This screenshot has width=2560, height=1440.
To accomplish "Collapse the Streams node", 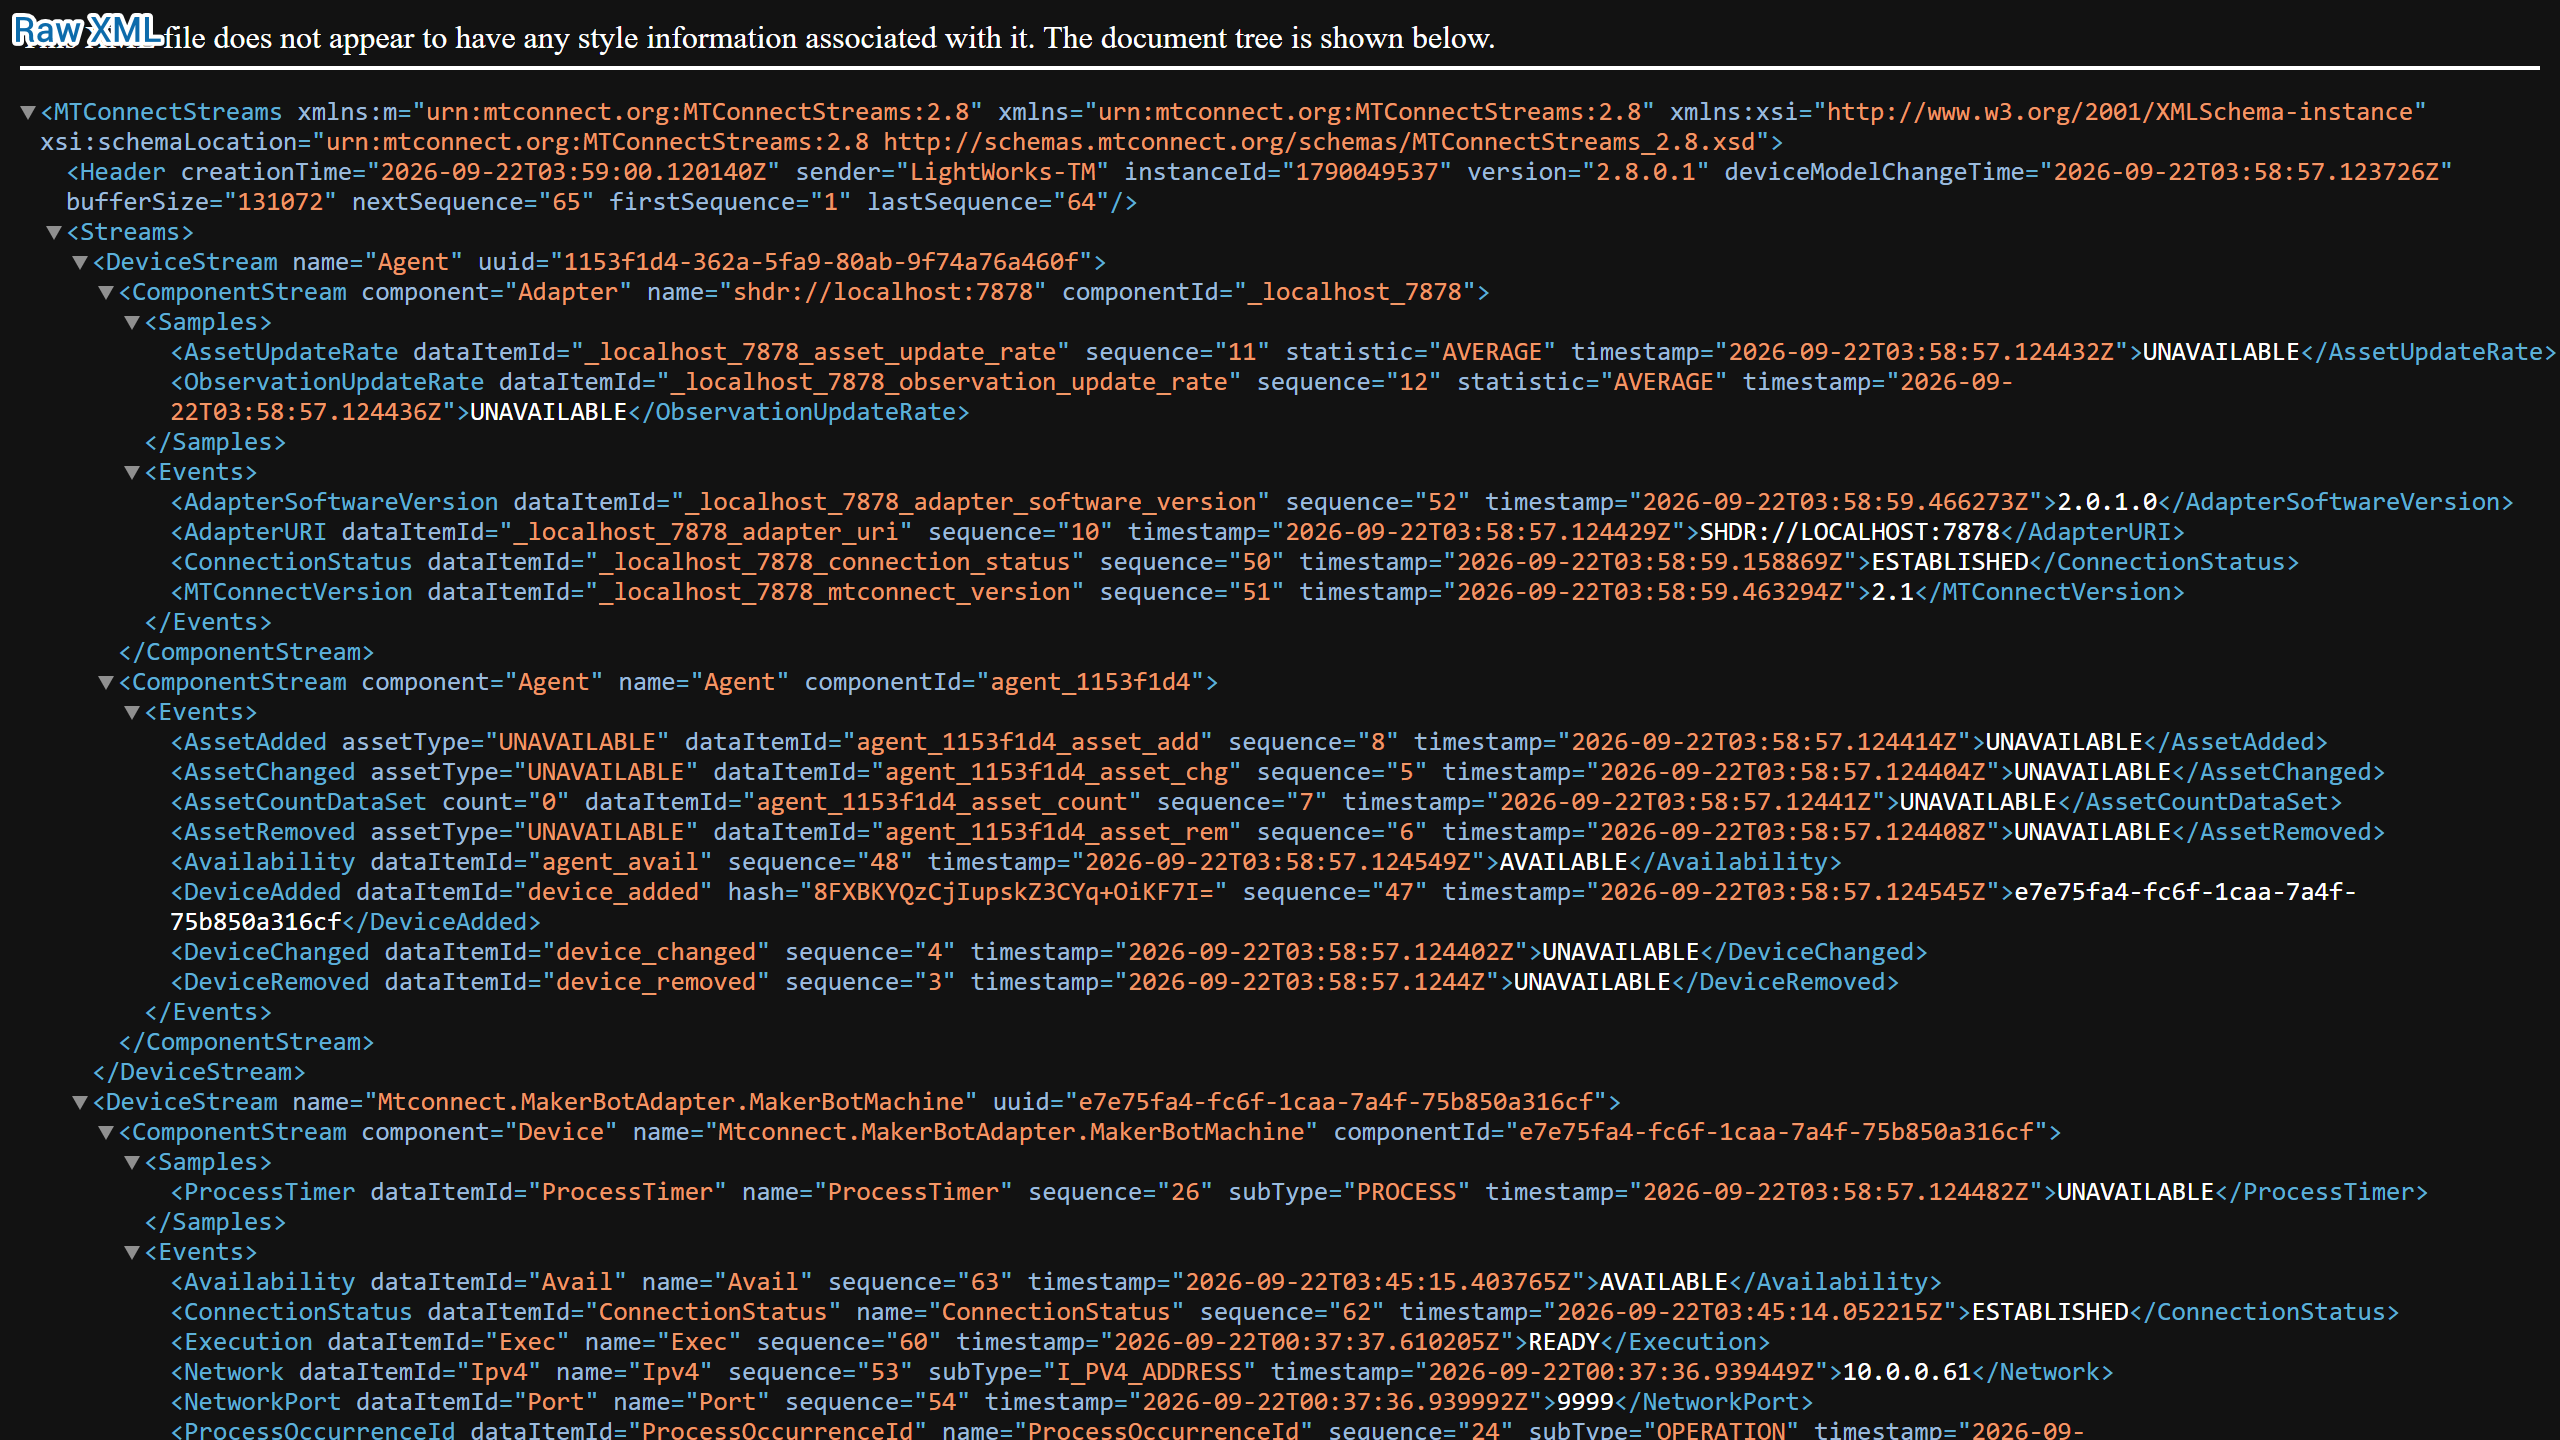I will [55, 232].
